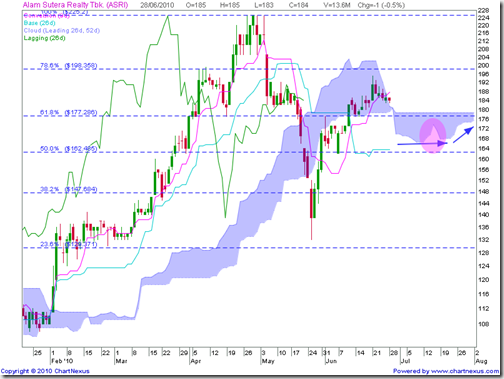
Task: Click the 78.6% ($198.358) Fibonacci label
Action: pos(69,66)
